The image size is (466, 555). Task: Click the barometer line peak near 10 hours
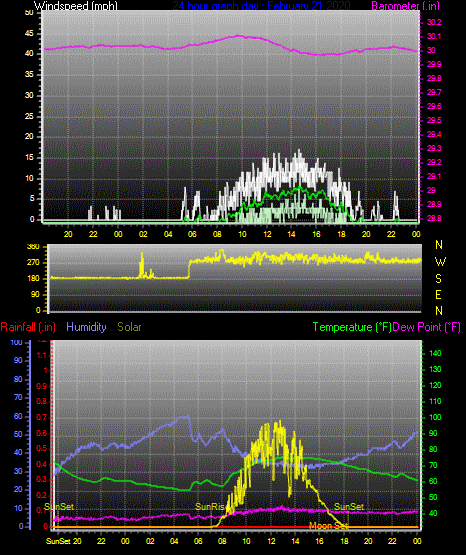pyautogui.click(x=239, y=35)
